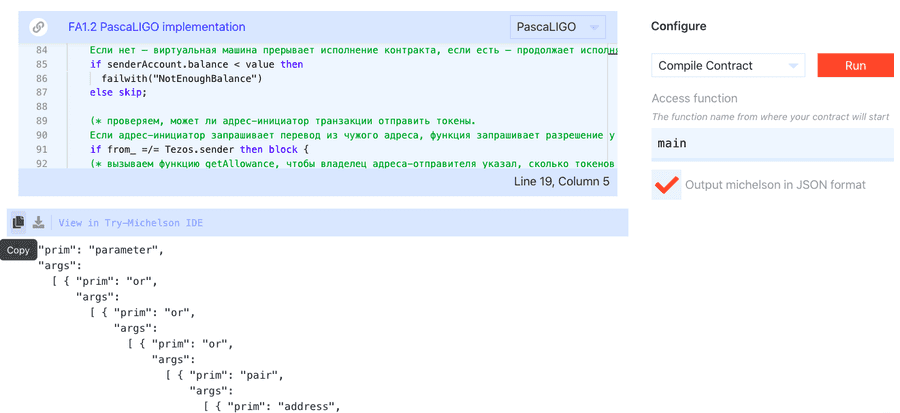Screen dimensions: 900x413
Task: Click the arrow on the PascaLIGO selector
Action: 596,27
